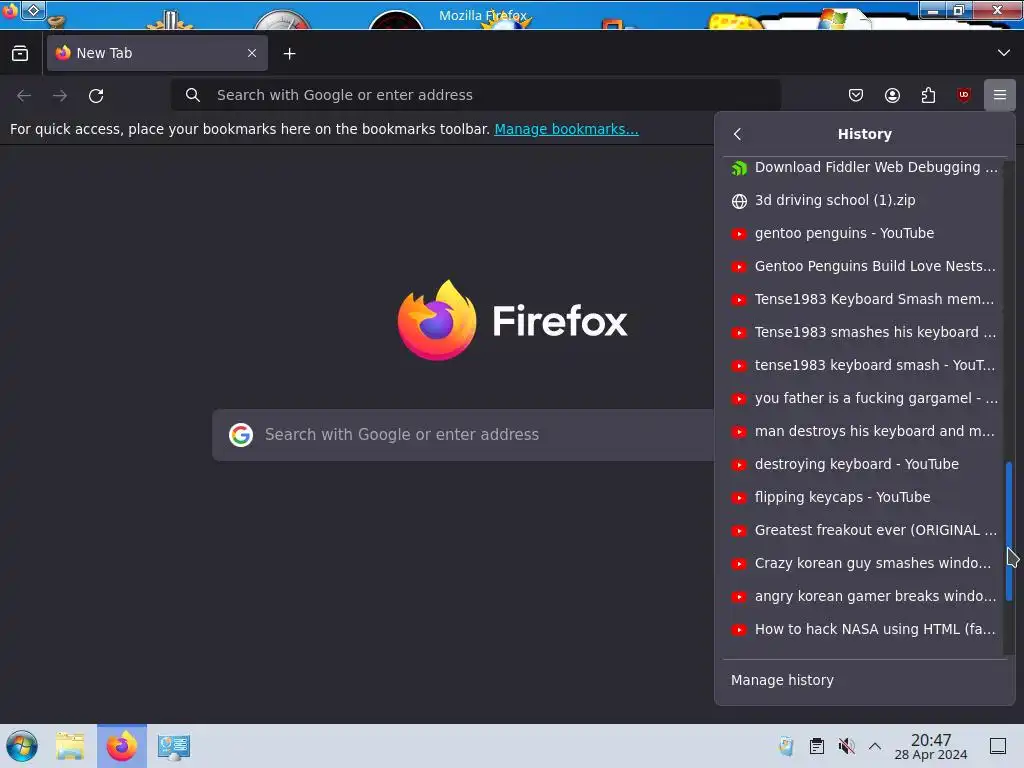Focus the address bar search field

point(476,95)
